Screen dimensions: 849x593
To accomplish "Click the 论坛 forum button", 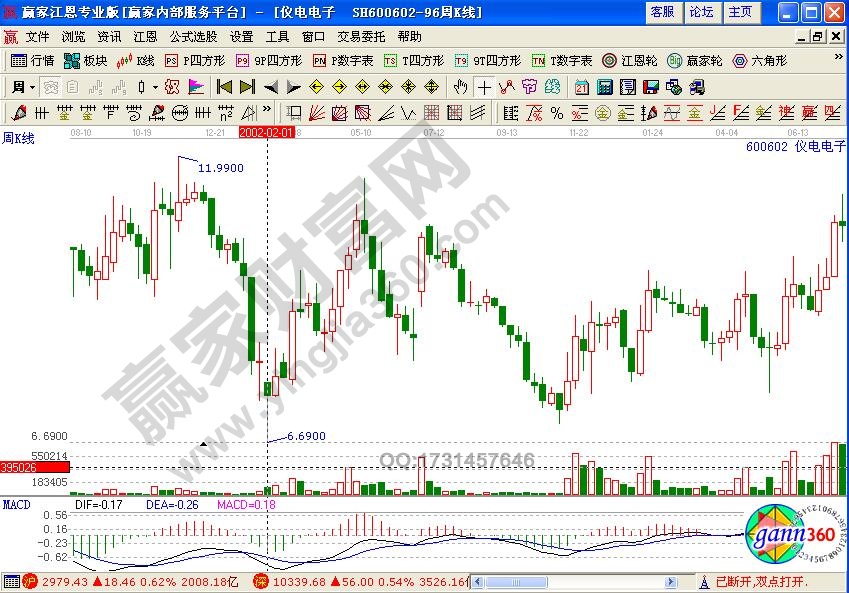I will click(x=700, y=12).
